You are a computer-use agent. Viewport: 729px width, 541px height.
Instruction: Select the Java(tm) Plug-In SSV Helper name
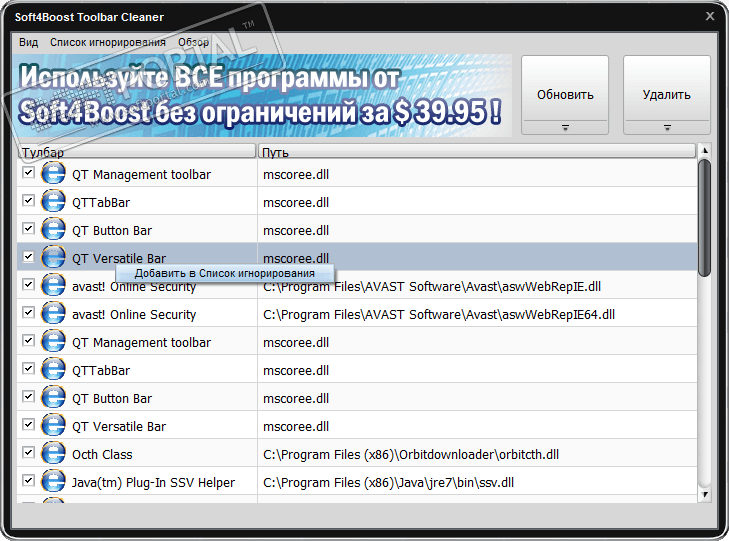click(x=153, y=482)
